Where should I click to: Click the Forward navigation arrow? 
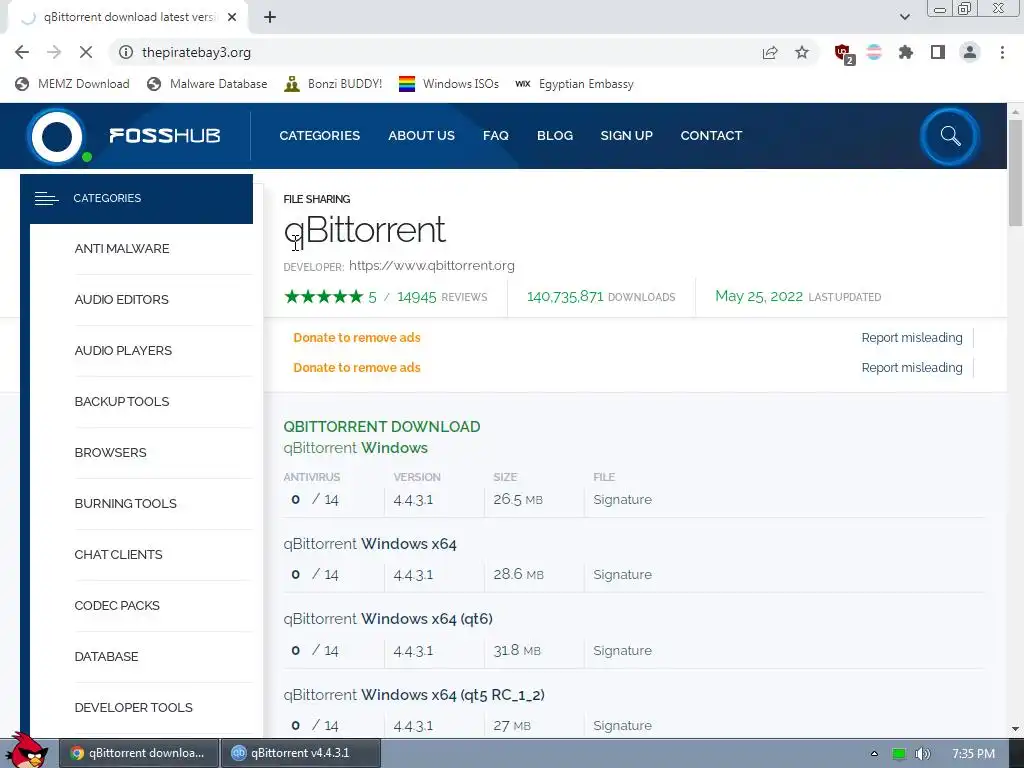(x=54, y=52)
